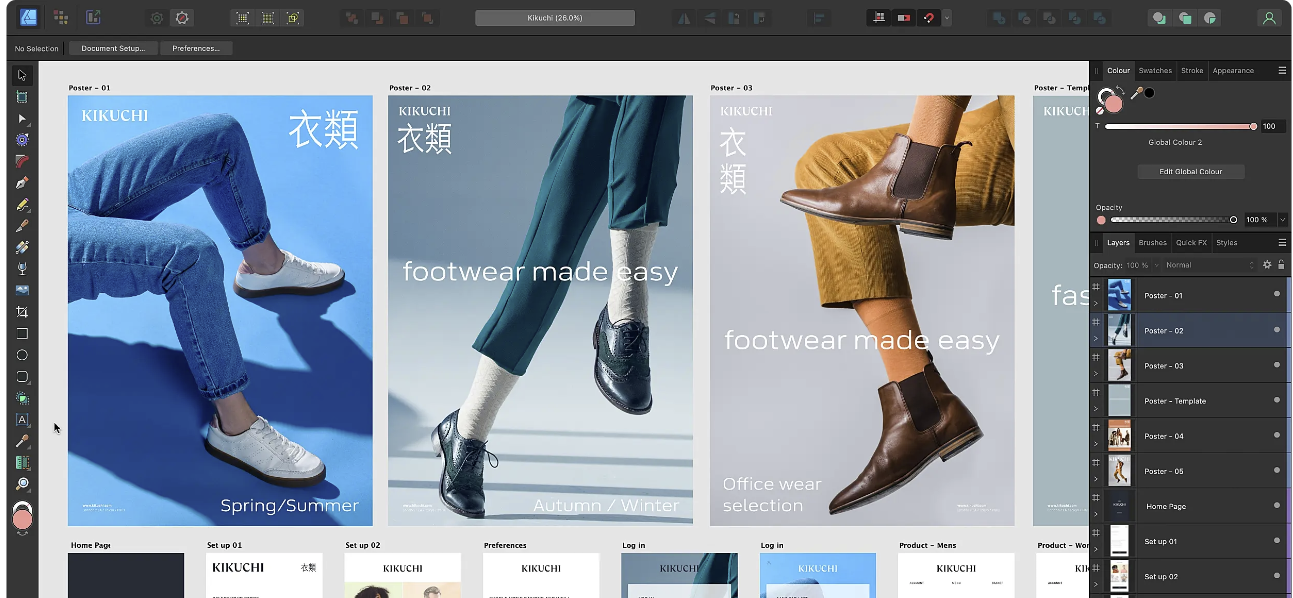Viewport: 1293px width, 598px height.
Task: Open the snapping options dropdown arrow
Action: (947, 18)
